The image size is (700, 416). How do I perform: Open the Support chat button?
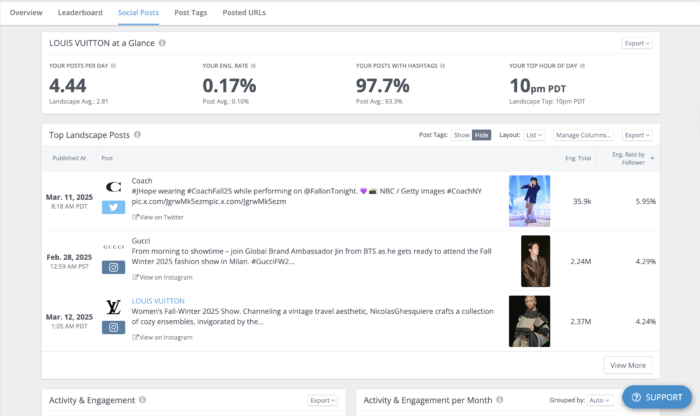pyautogui.click(x=657, y=397)
